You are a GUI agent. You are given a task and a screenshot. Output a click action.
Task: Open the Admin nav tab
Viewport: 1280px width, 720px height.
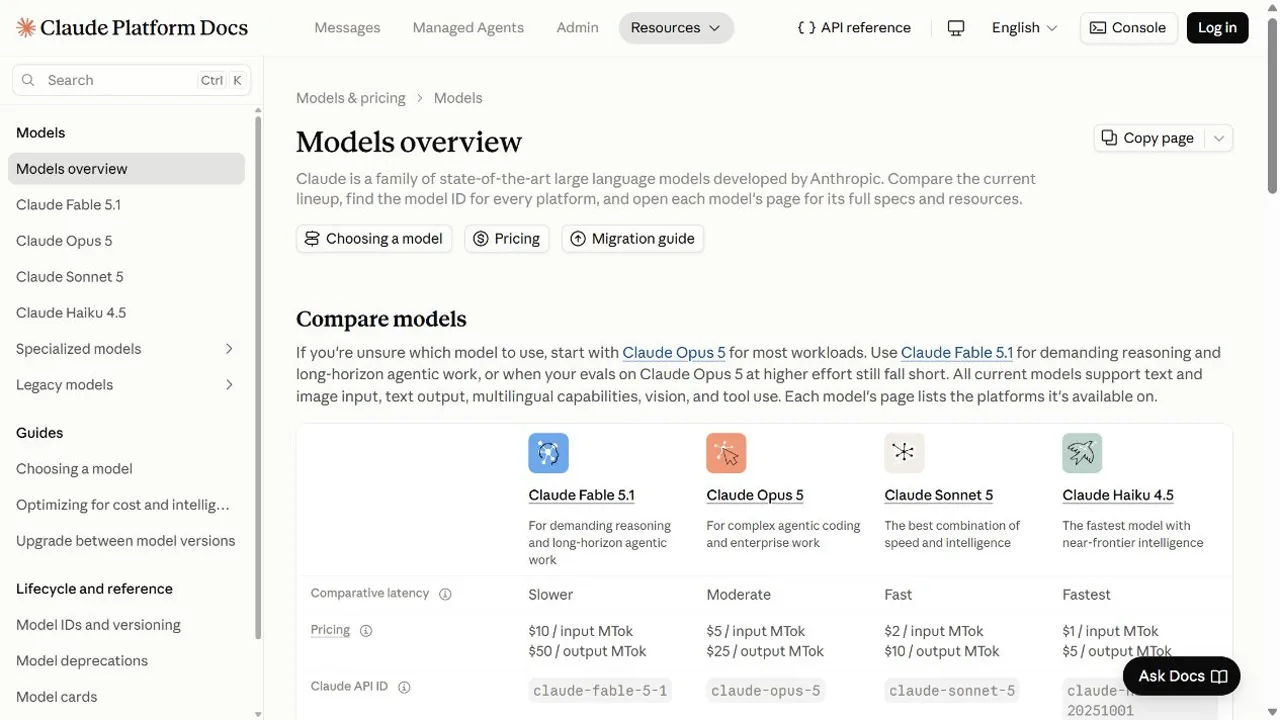coord(577,28)
